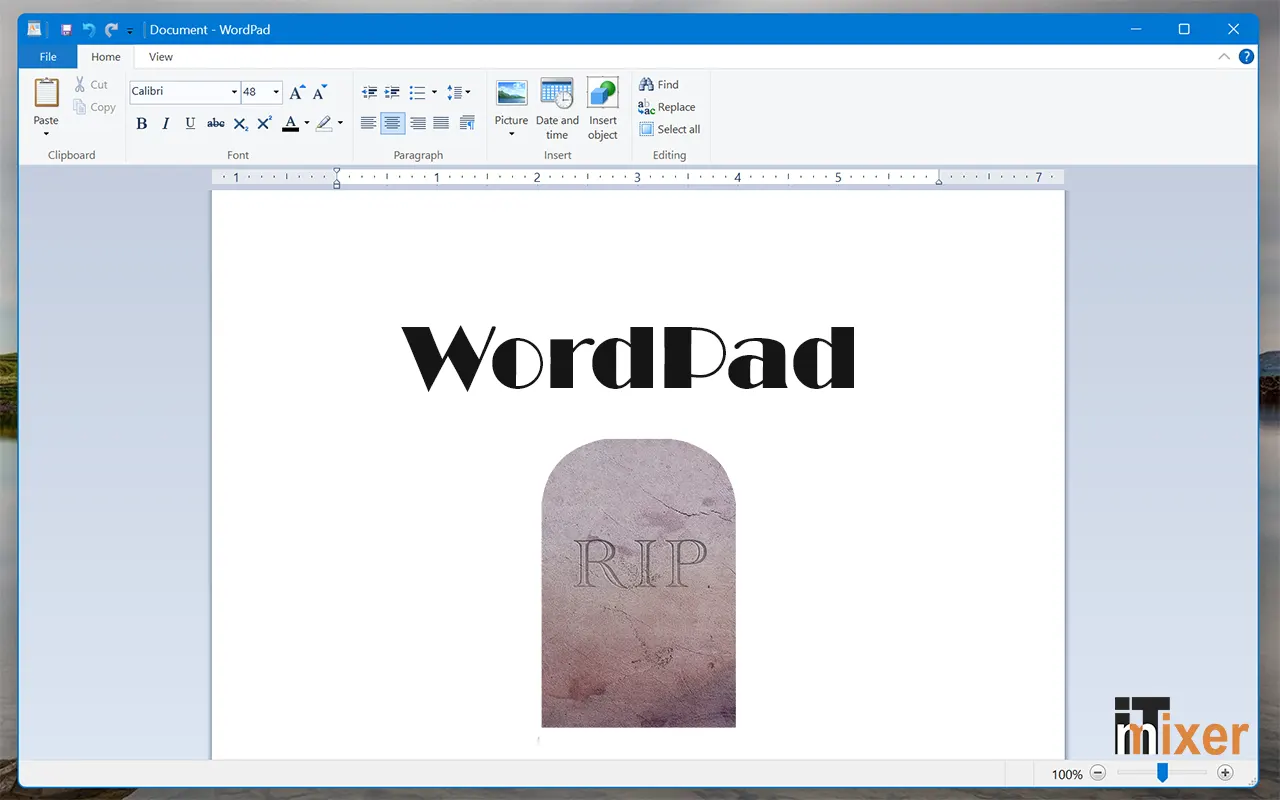Image resolution: width=1280 pixels, height=800 pixels.
Task: Expand the font size dropdown arrow
Action: point(276,92)
